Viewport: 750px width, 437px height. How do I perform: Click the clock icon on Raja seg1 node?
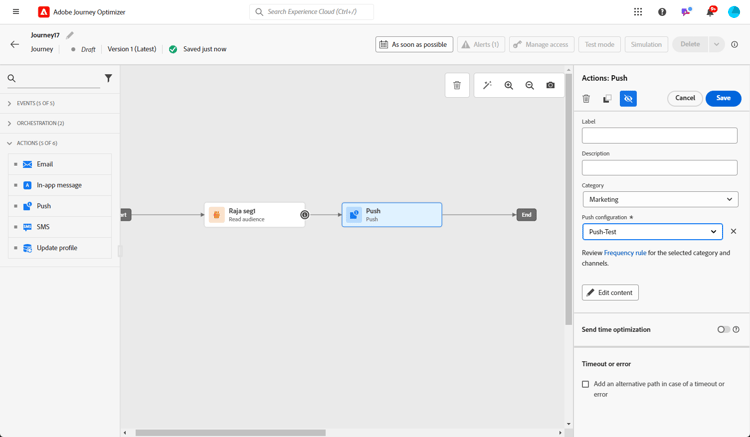305,215
